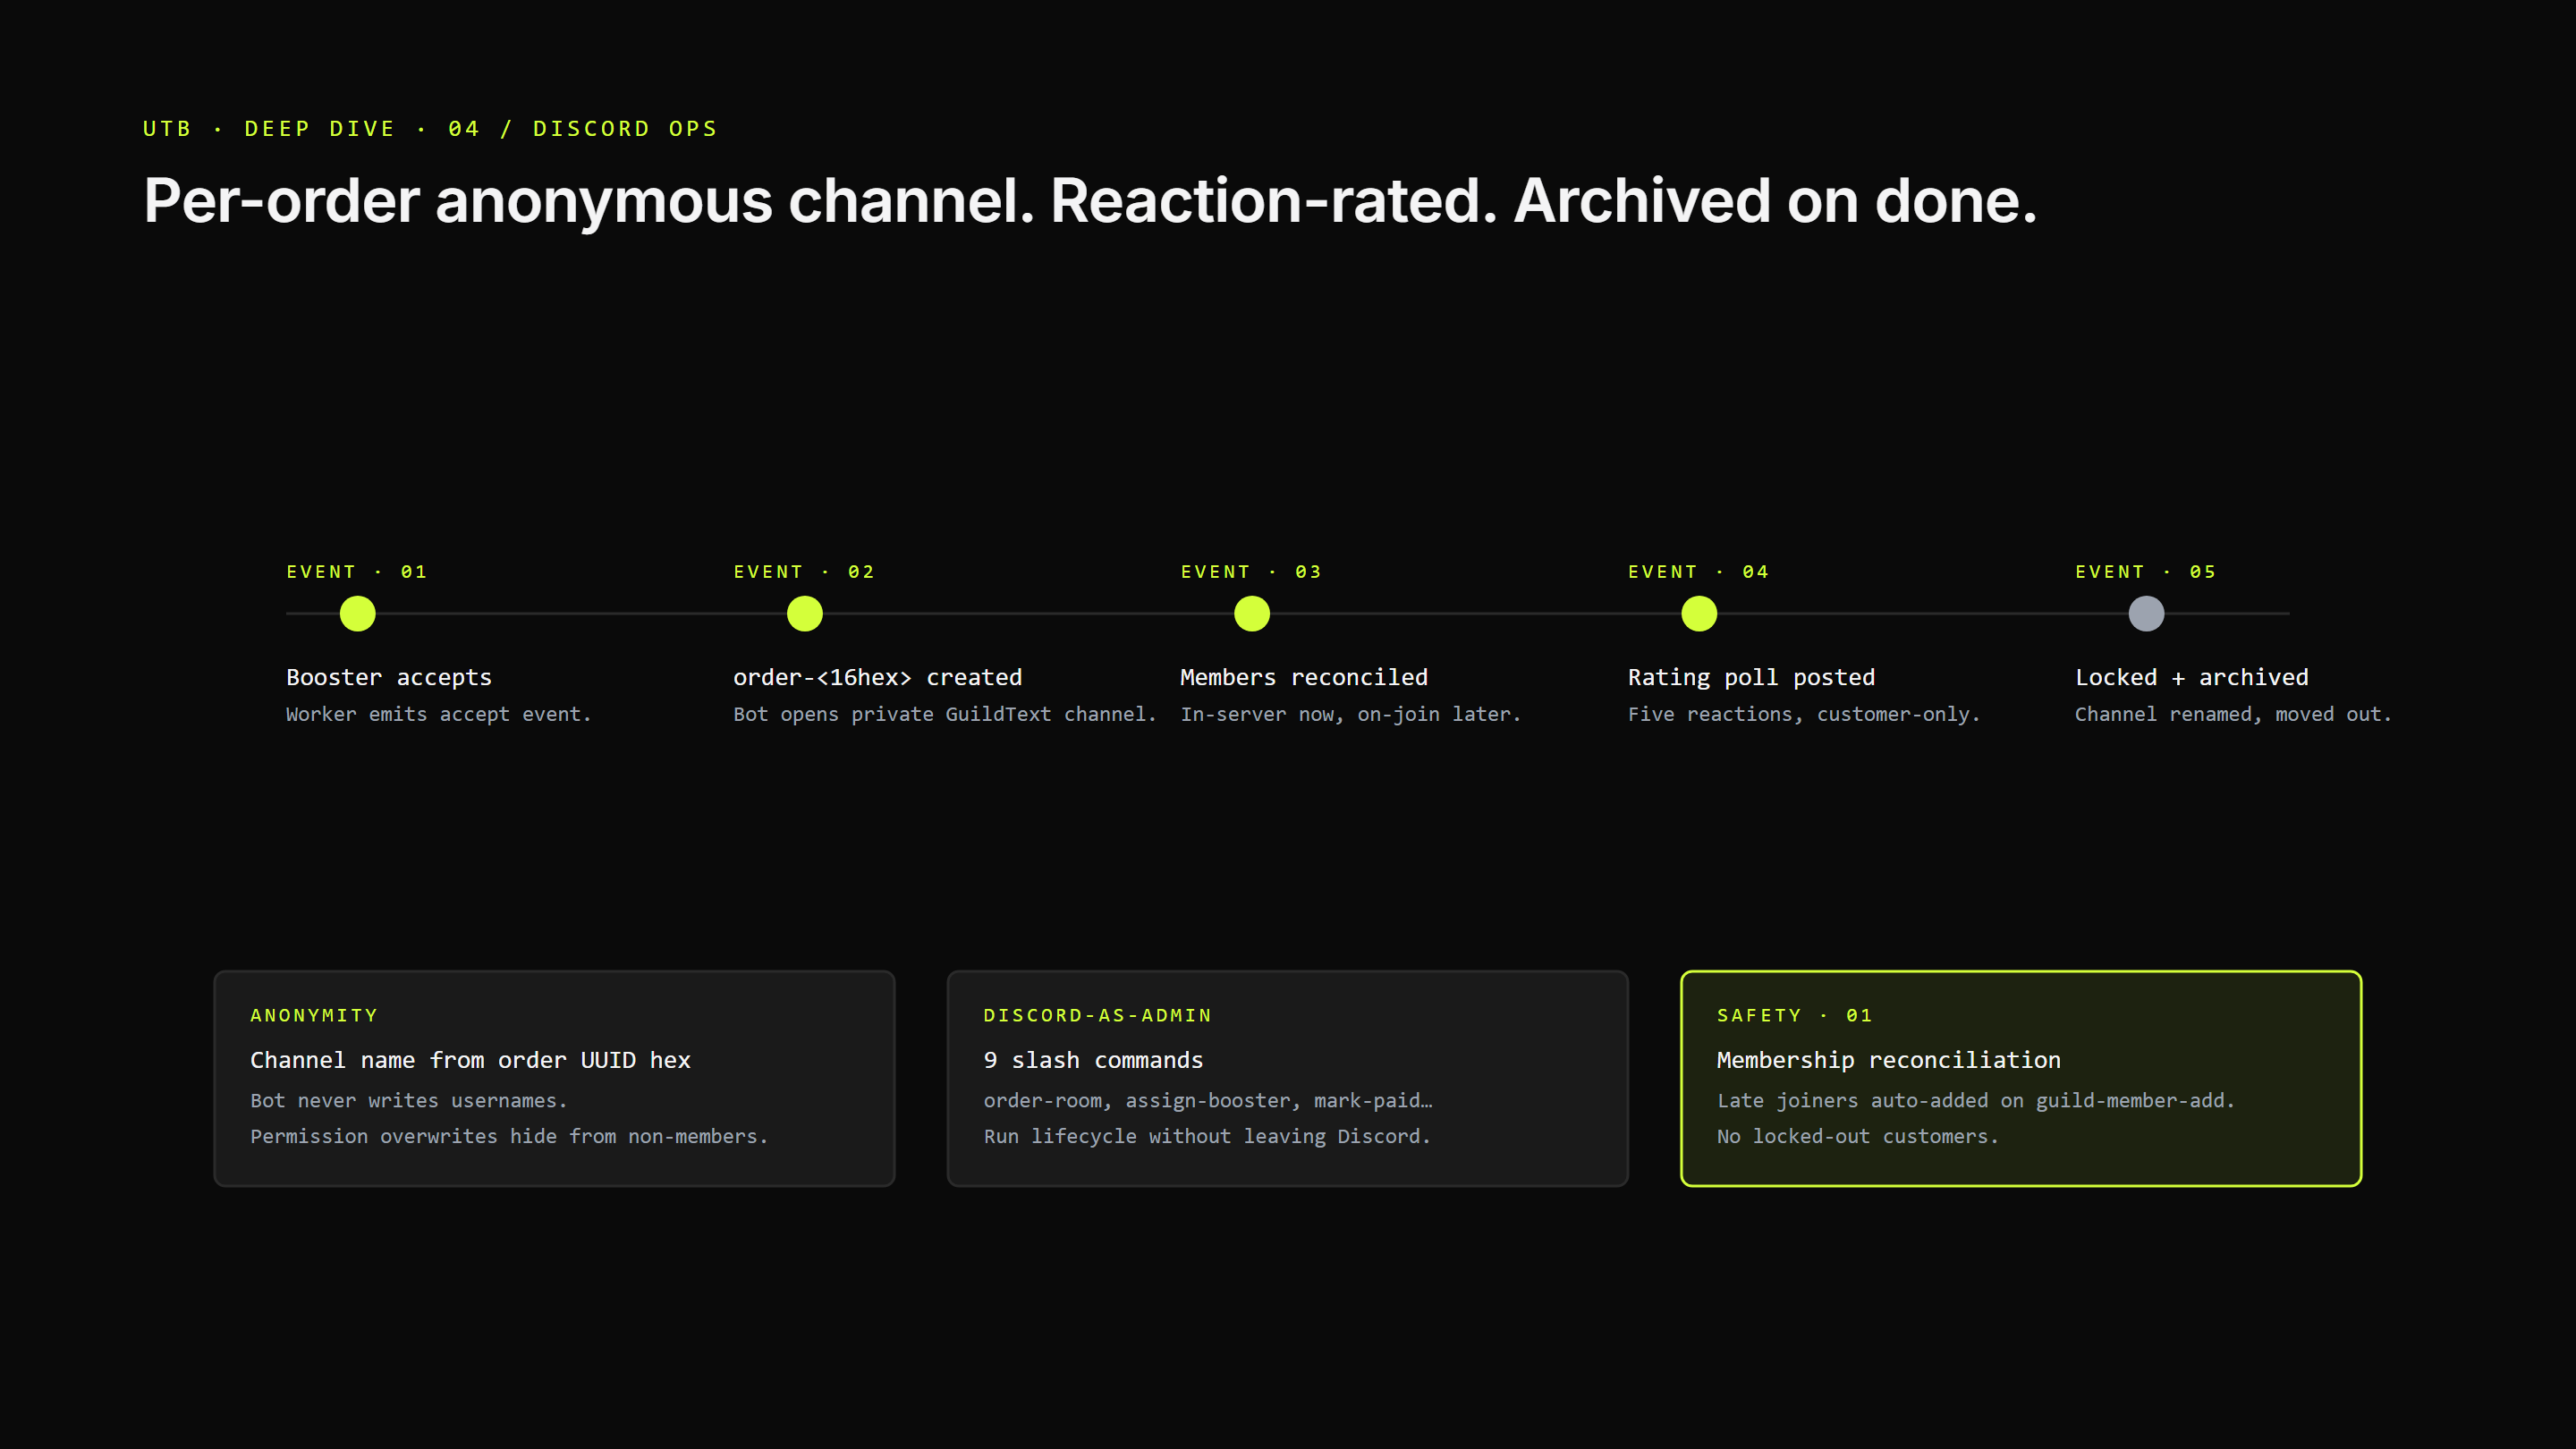Click the Event 04 timeline dot
2576x1449 pixels.
pyautogui.click(x=1698, y=613)
